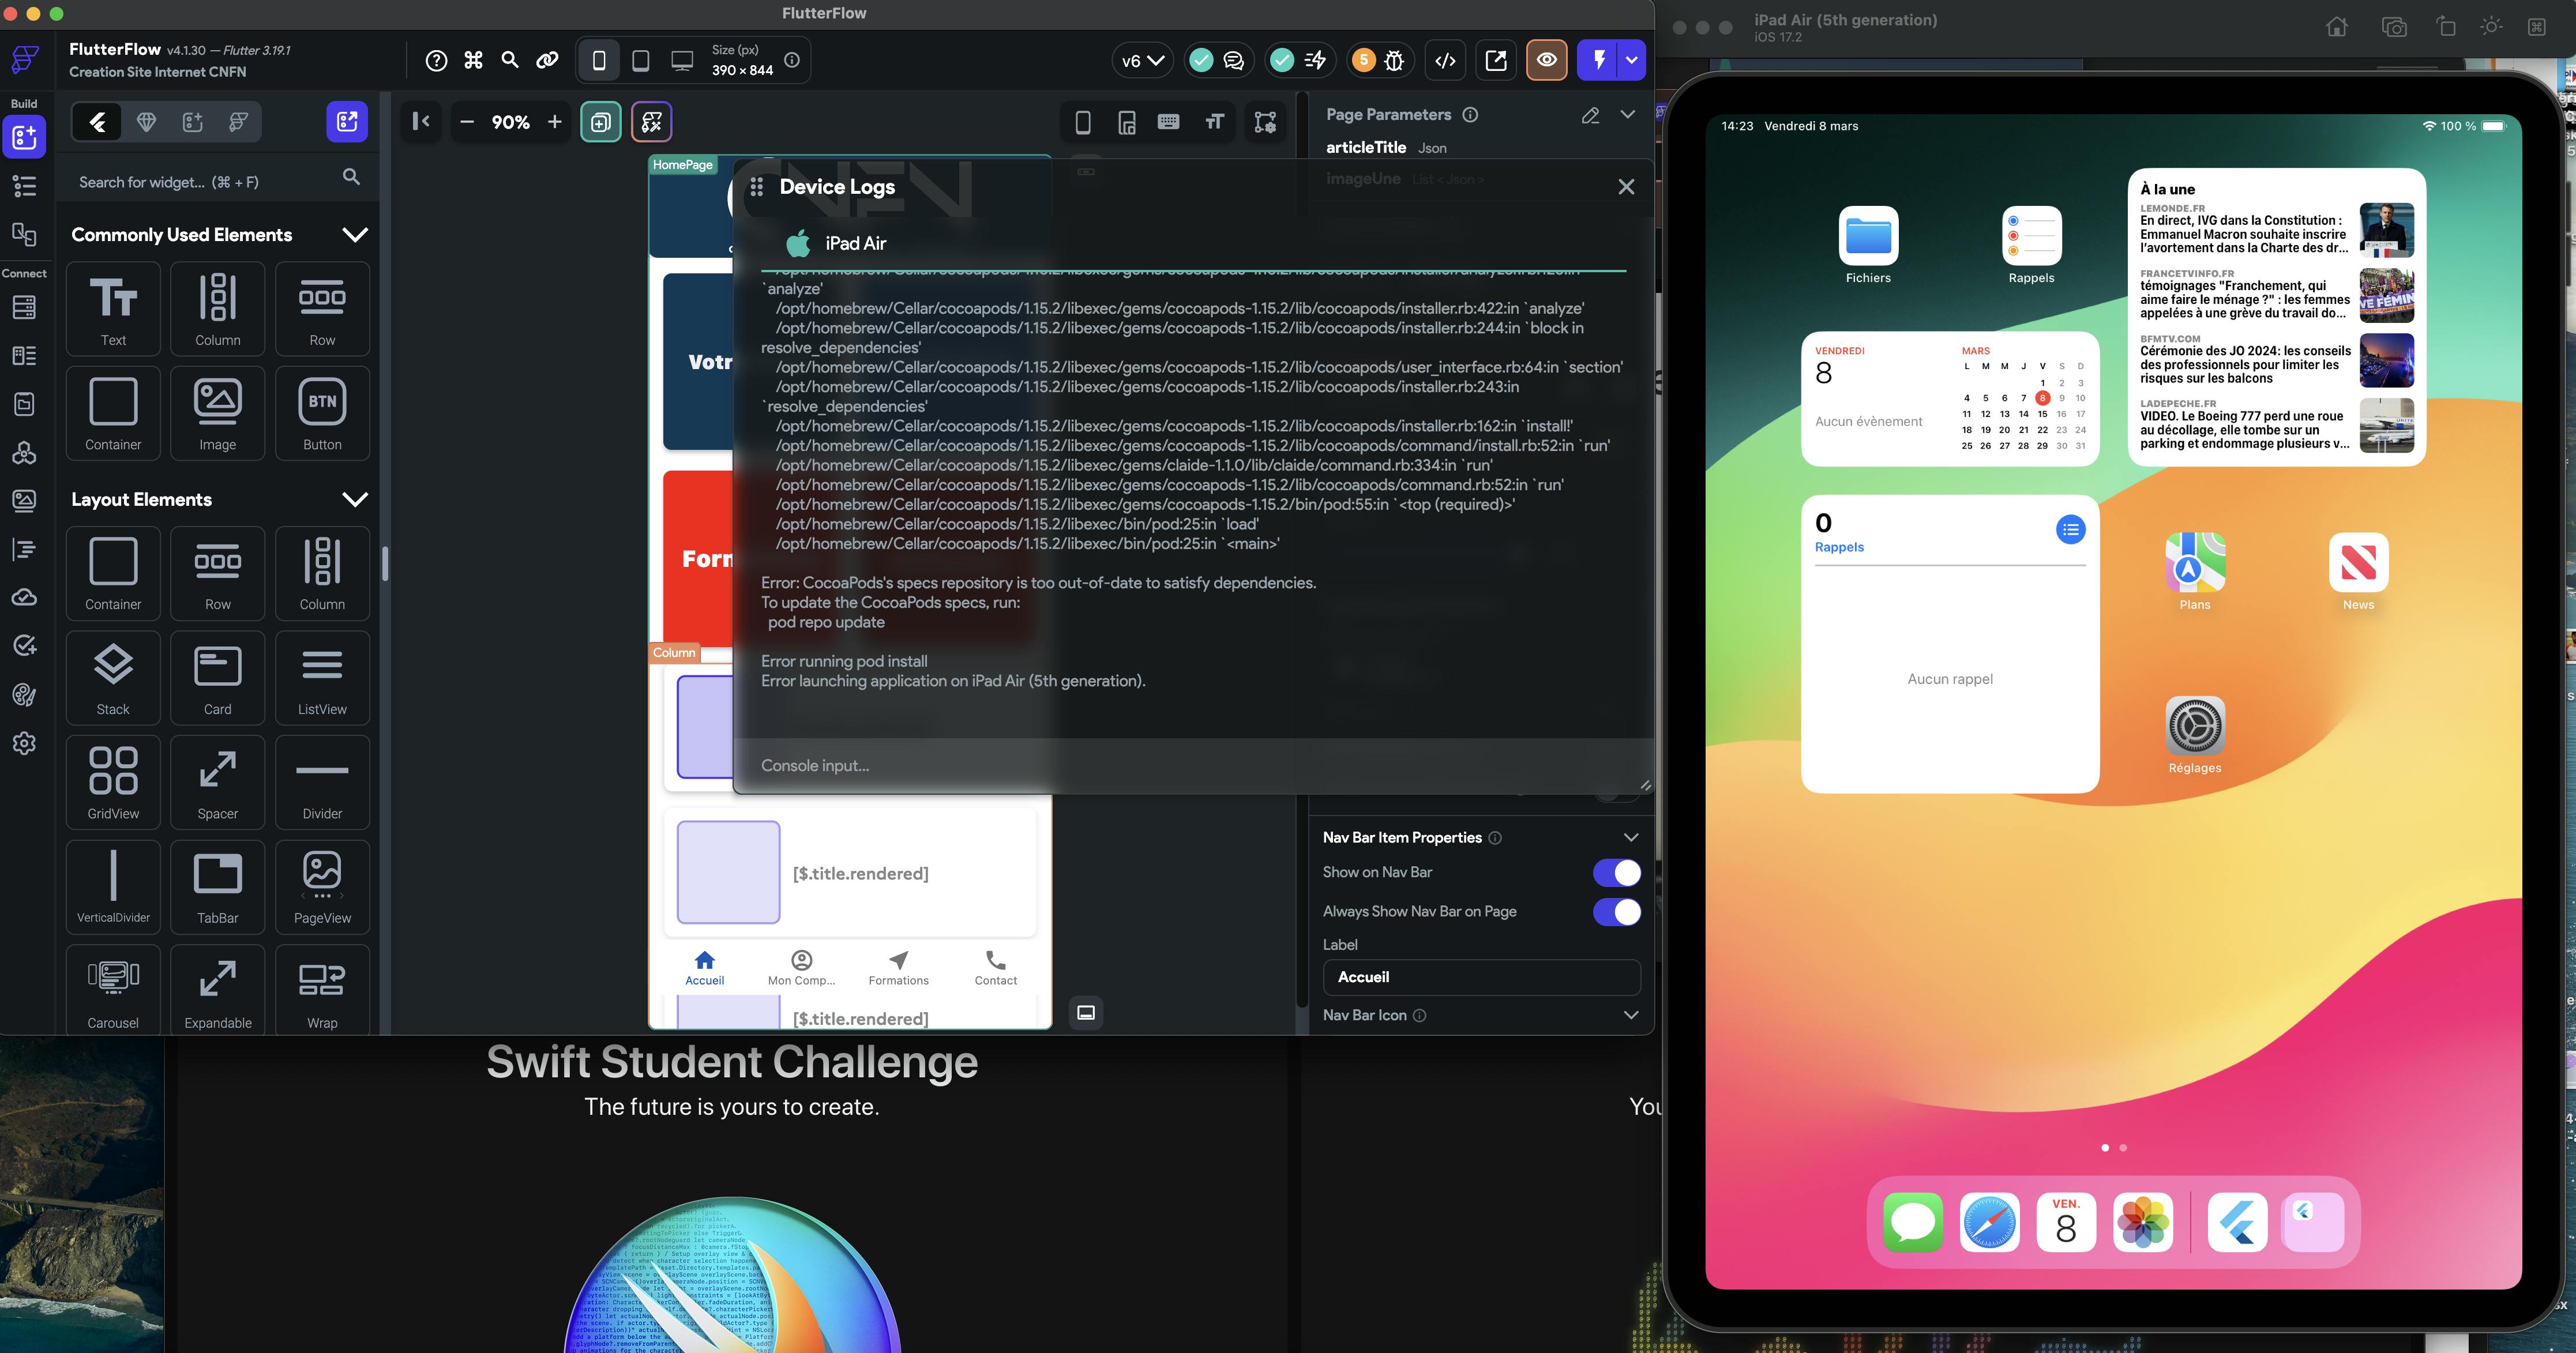This screenshot has width=2576, height=1353.
Task: Toggle the tablet canvas device view
Action: coord(641,61)
